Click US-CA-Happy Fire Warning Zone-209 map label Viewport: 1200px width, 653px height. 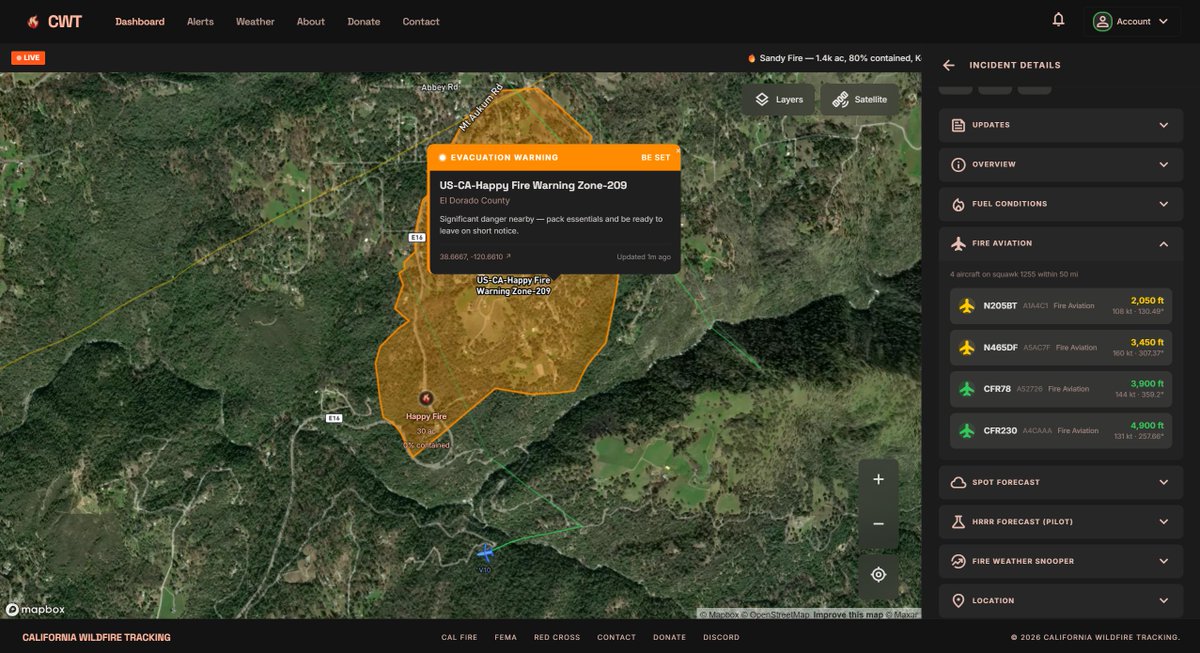coord(513,286)
